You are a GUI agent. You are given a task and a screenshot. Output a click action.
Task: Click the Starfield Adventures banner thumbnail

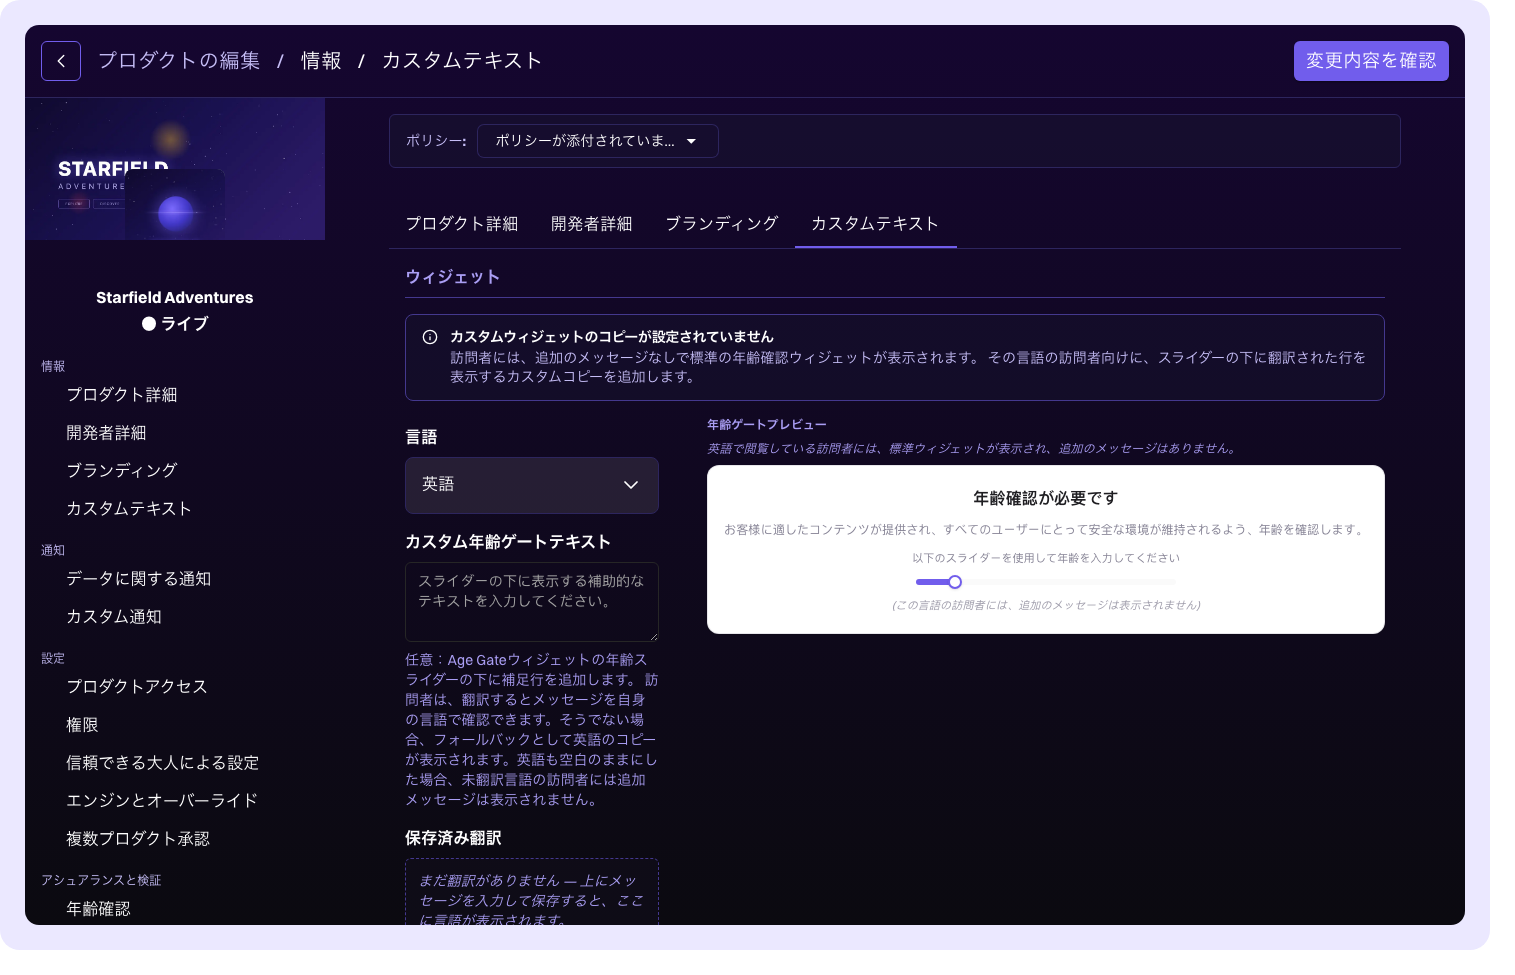[175, 169]
